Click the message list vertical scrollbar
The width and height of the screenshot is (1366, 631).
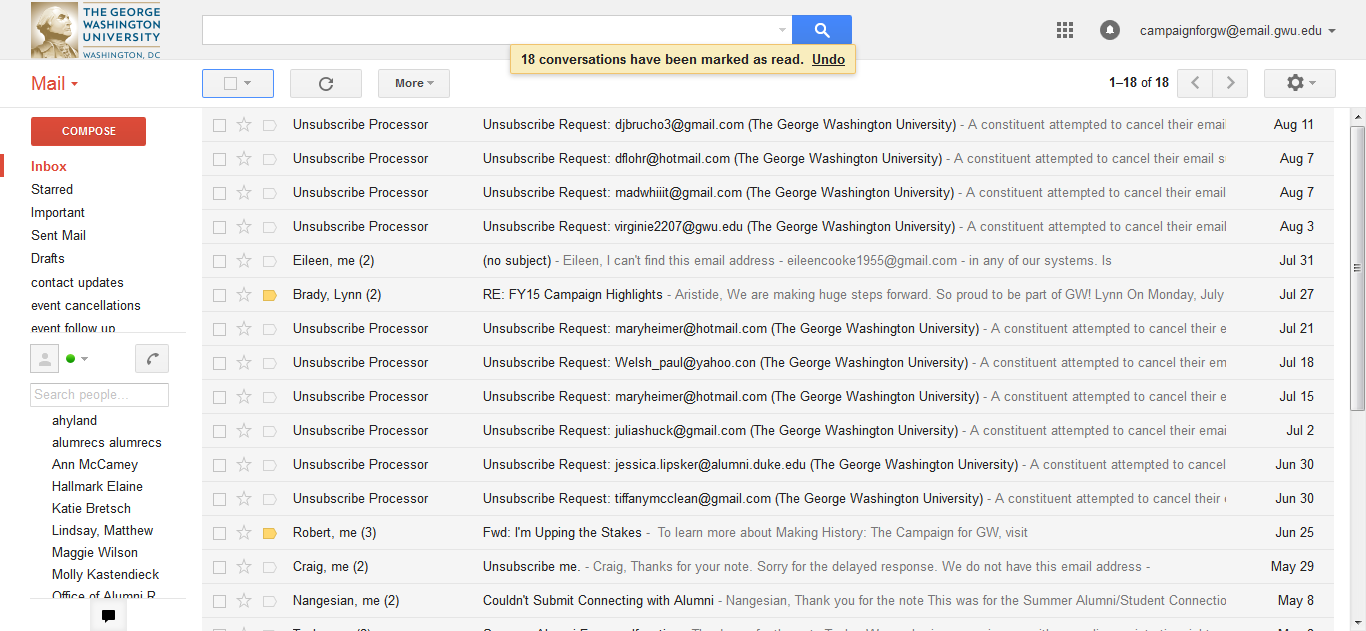tap(1357, 268)
